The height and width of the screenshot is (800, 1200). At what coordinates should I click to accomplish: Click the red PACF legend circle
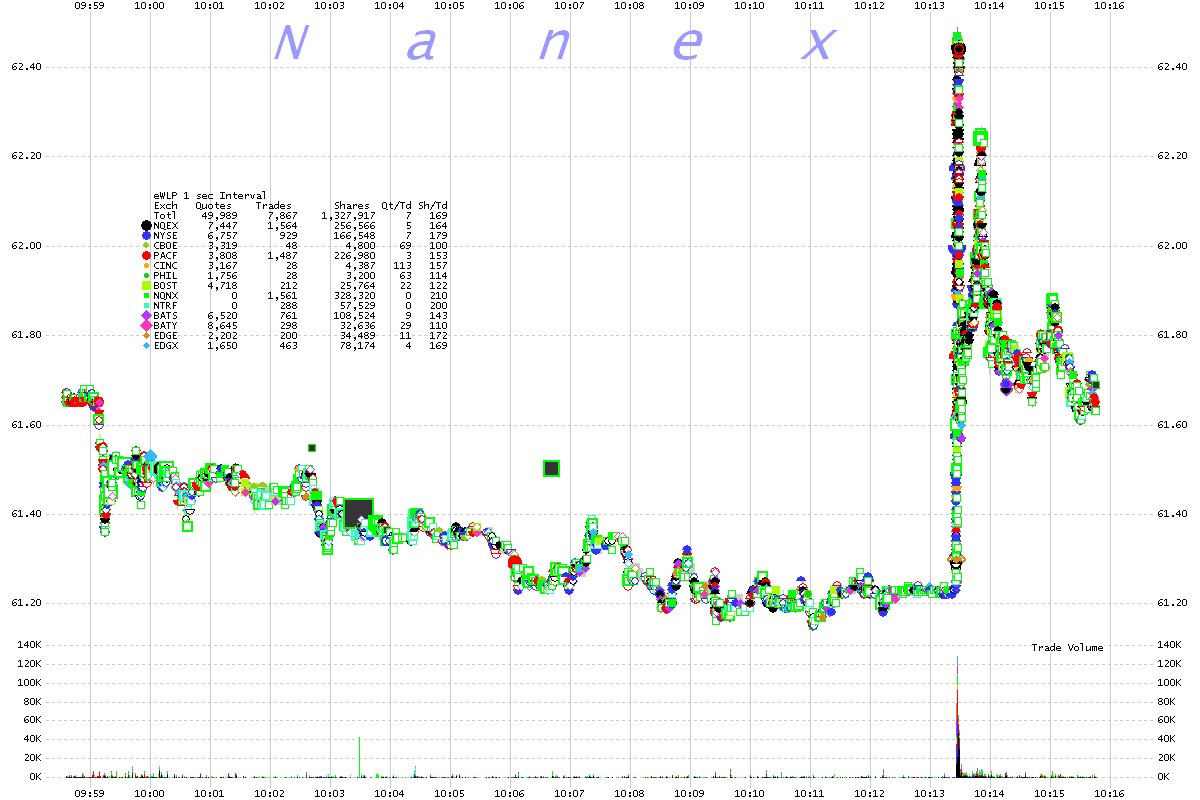coord(146,255)
